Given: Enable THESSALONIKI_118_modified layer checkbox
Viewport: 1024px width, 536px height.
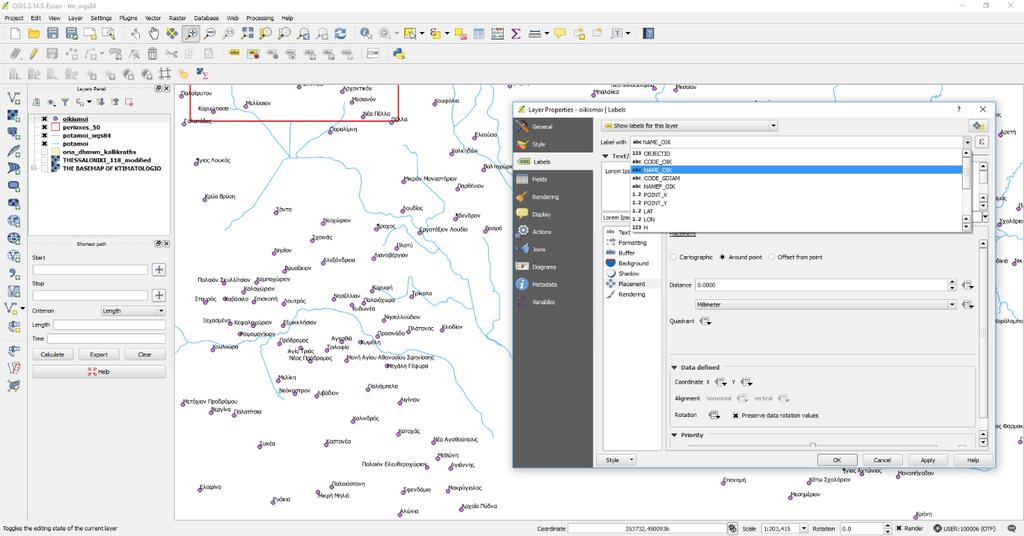Looking at the screenshot, I should click(x=44, y=160).
